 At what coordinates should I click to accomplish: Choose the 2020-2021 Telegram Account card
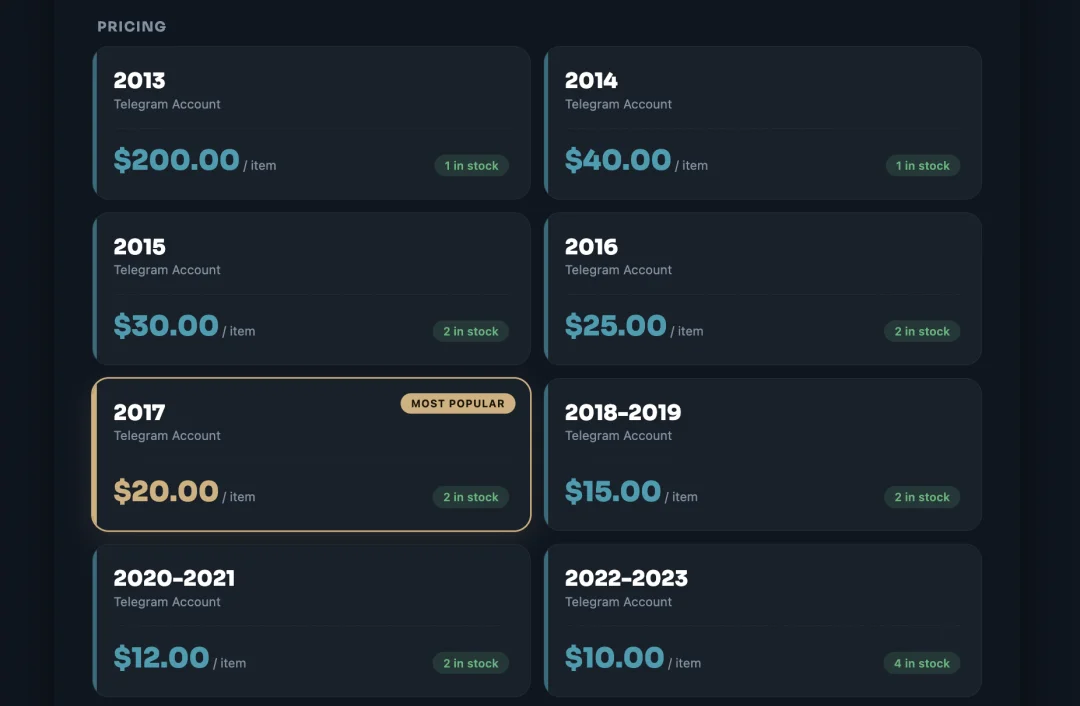click(311, 621)
